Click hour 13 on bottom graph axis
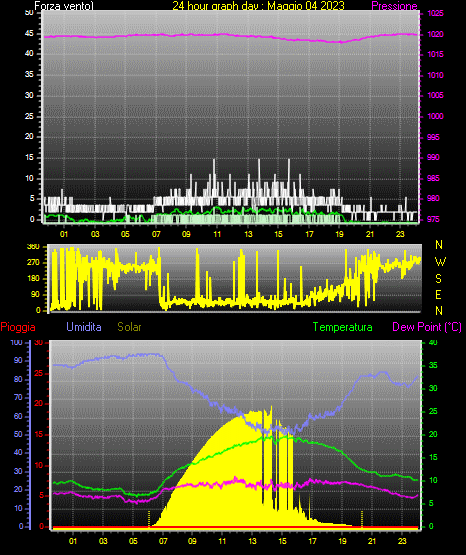The image size is (466, 555). [252, 541]
